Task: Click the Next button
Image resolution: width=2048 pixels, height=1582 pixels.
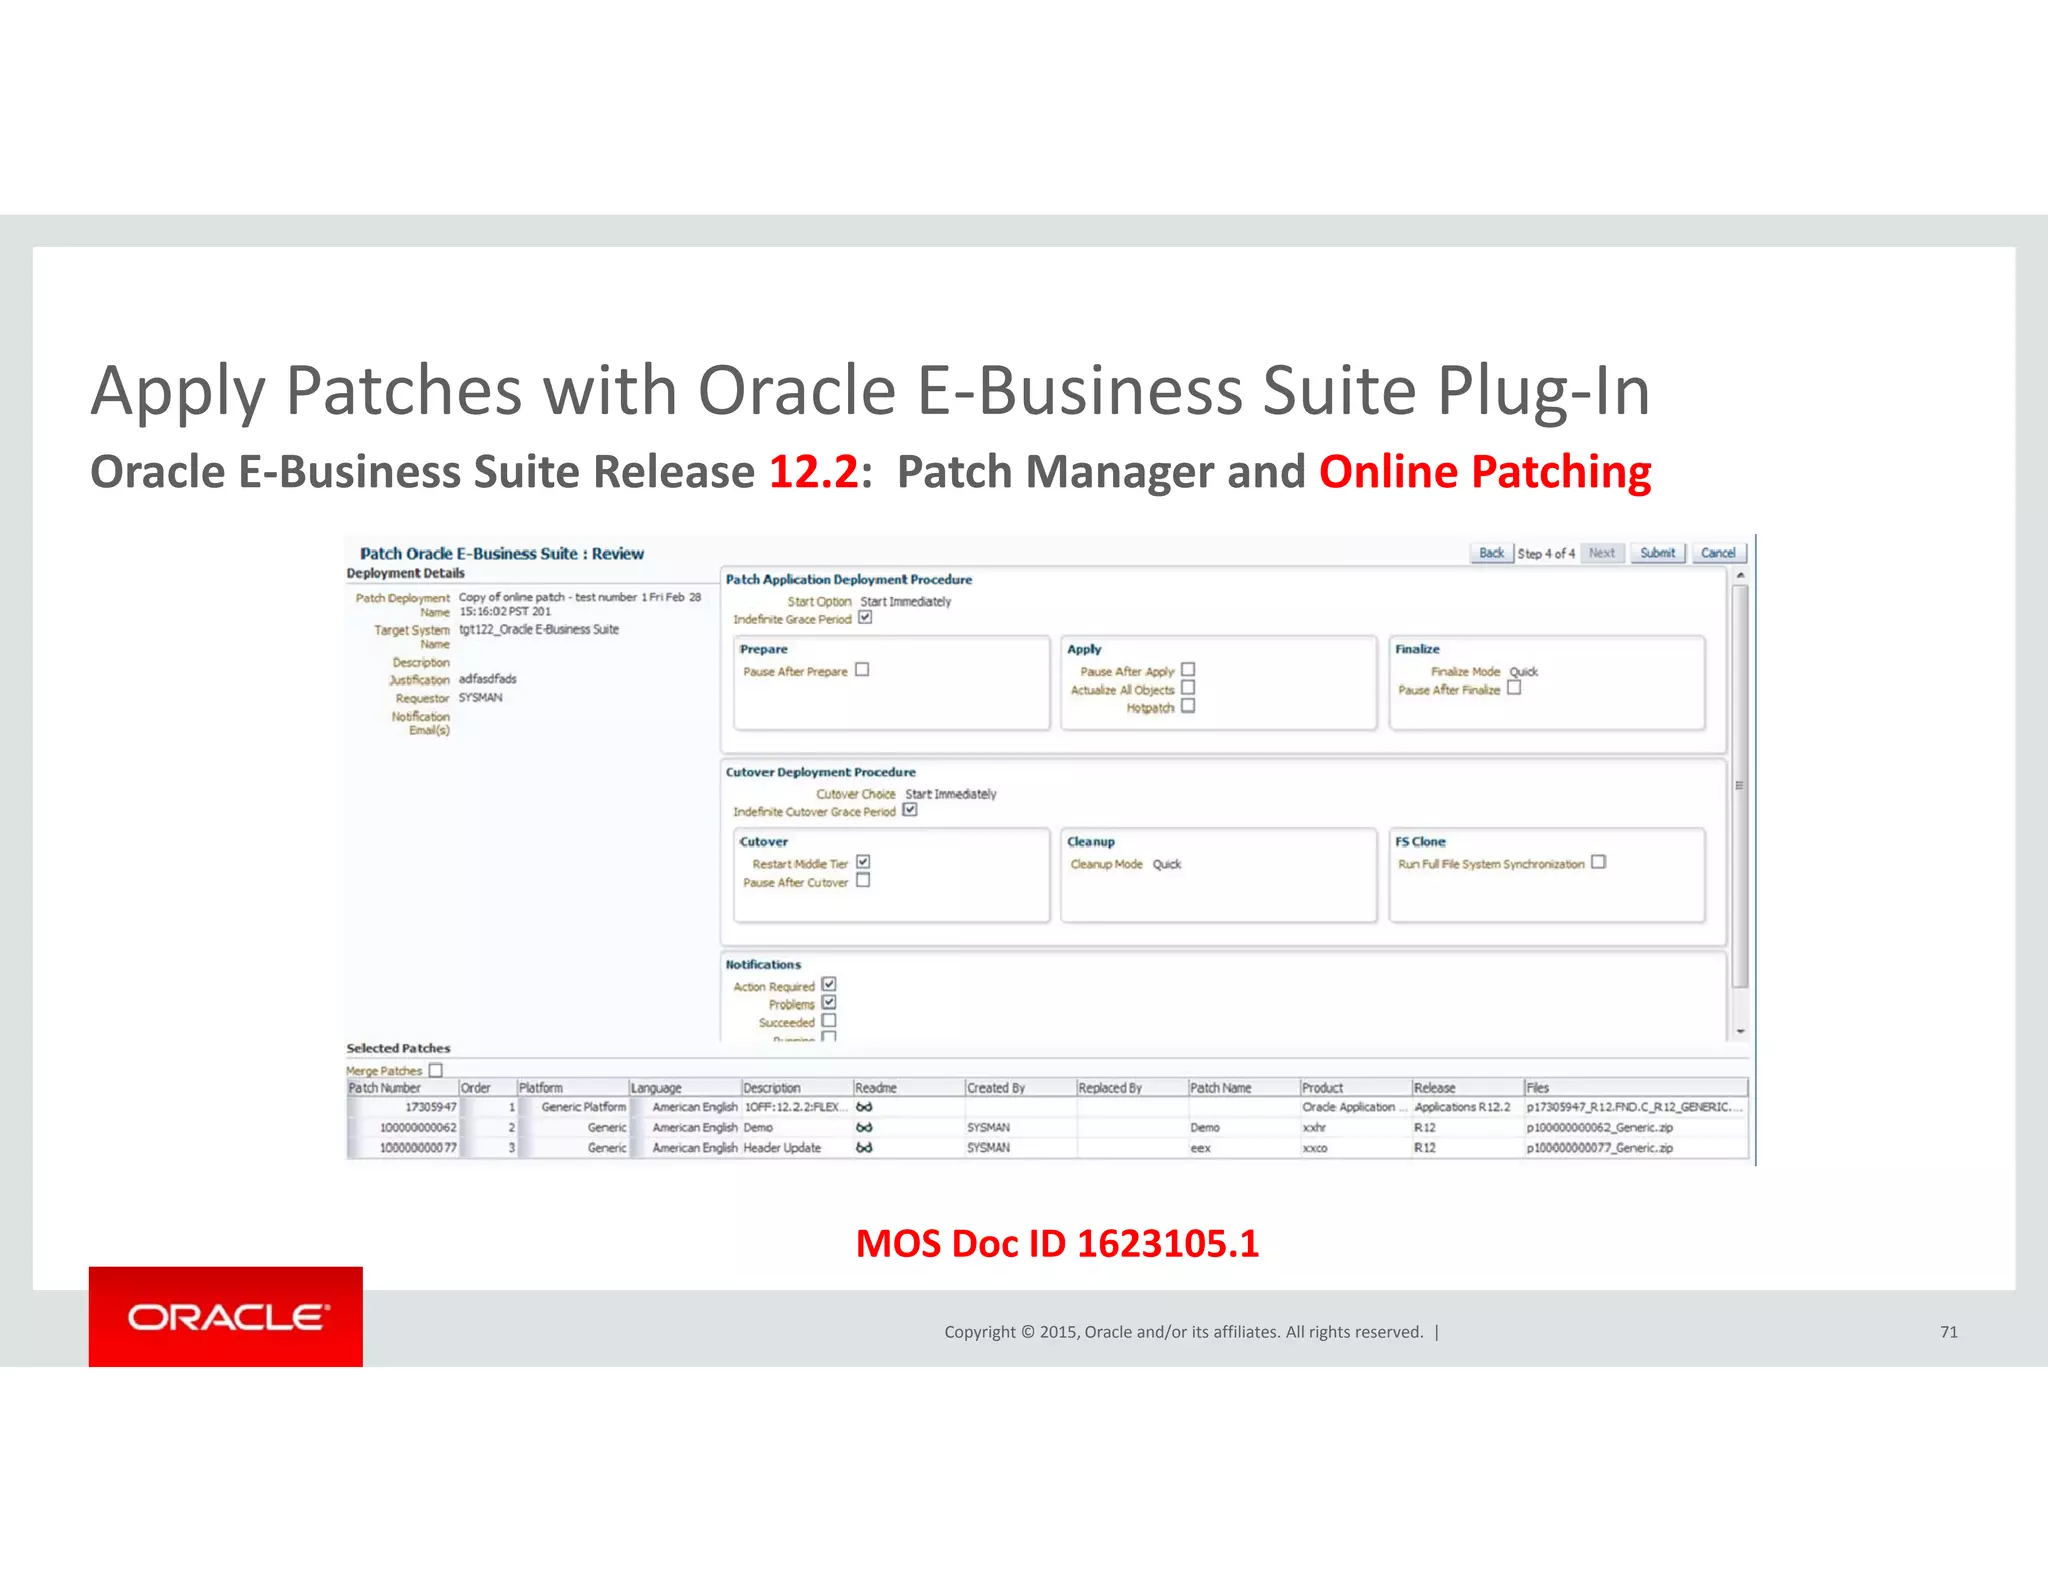Action: point(1602,553)
